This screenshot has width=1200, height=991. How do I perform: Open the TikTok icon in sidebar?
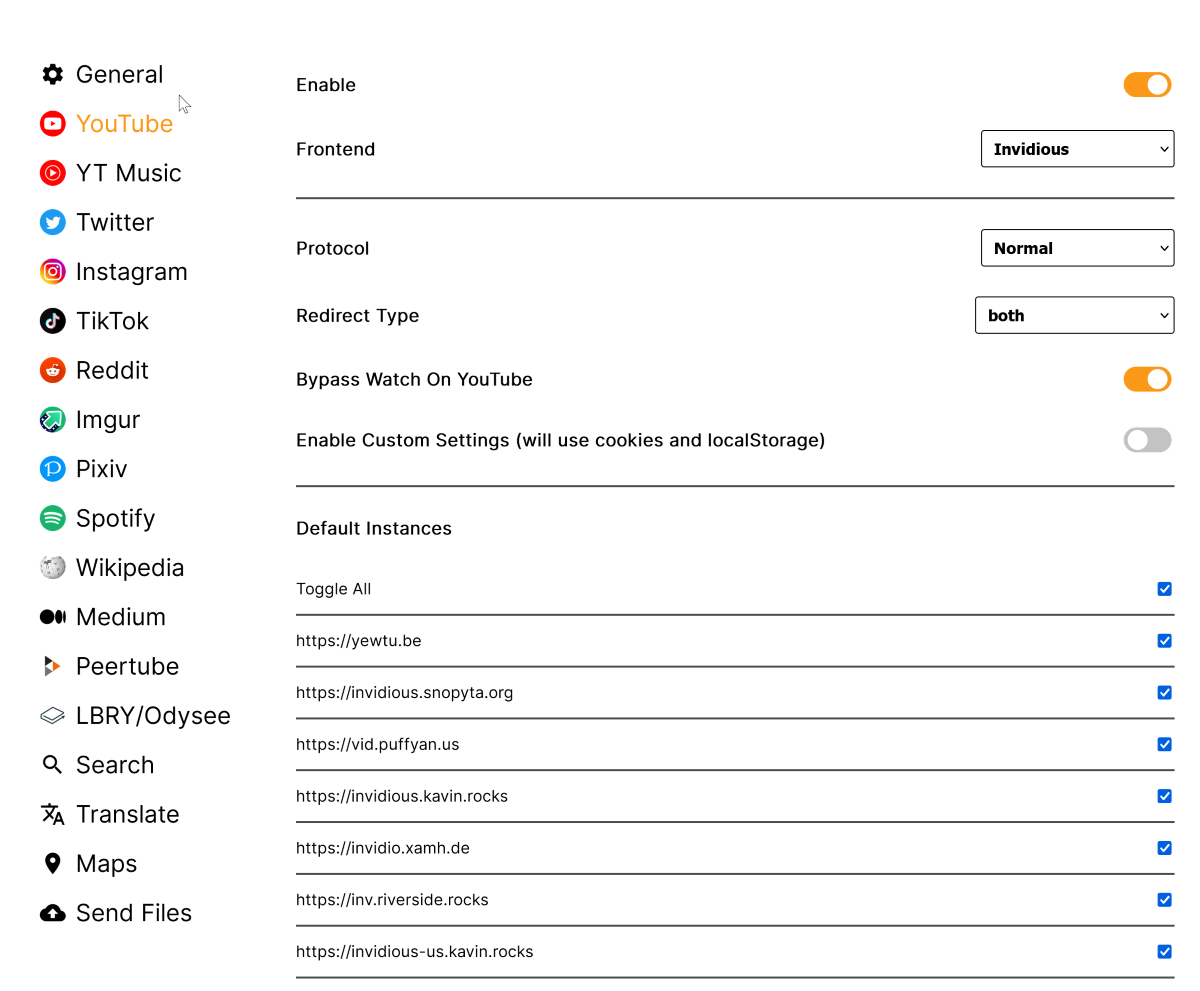pos(52,321)
